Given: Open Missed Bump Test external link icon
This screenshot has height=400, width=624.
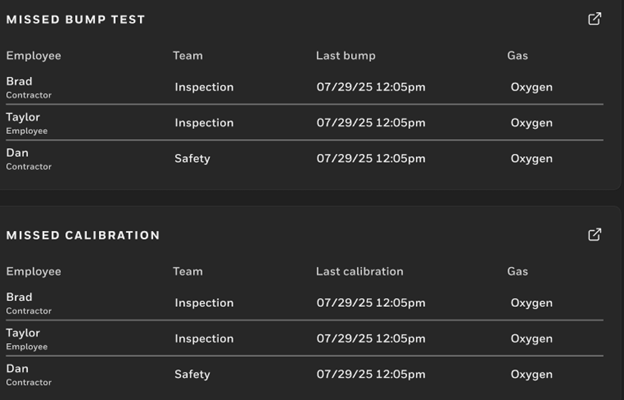Looking at the screenshot, I should pos(595,19).
